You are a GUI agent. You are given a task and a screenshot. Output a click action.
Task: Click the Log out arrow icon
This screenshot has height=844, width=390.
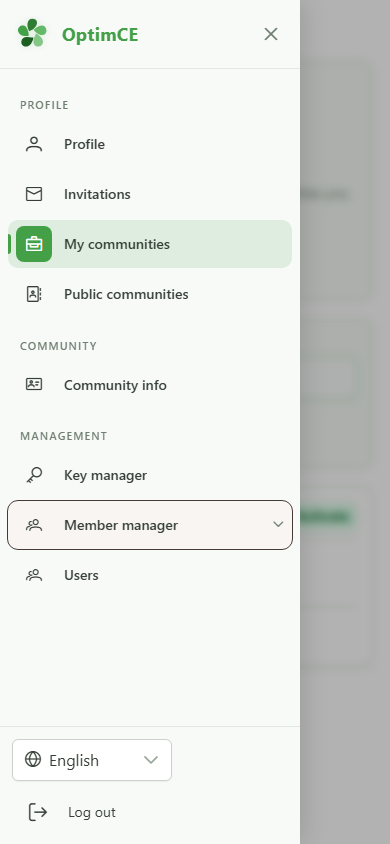(38, 812)
